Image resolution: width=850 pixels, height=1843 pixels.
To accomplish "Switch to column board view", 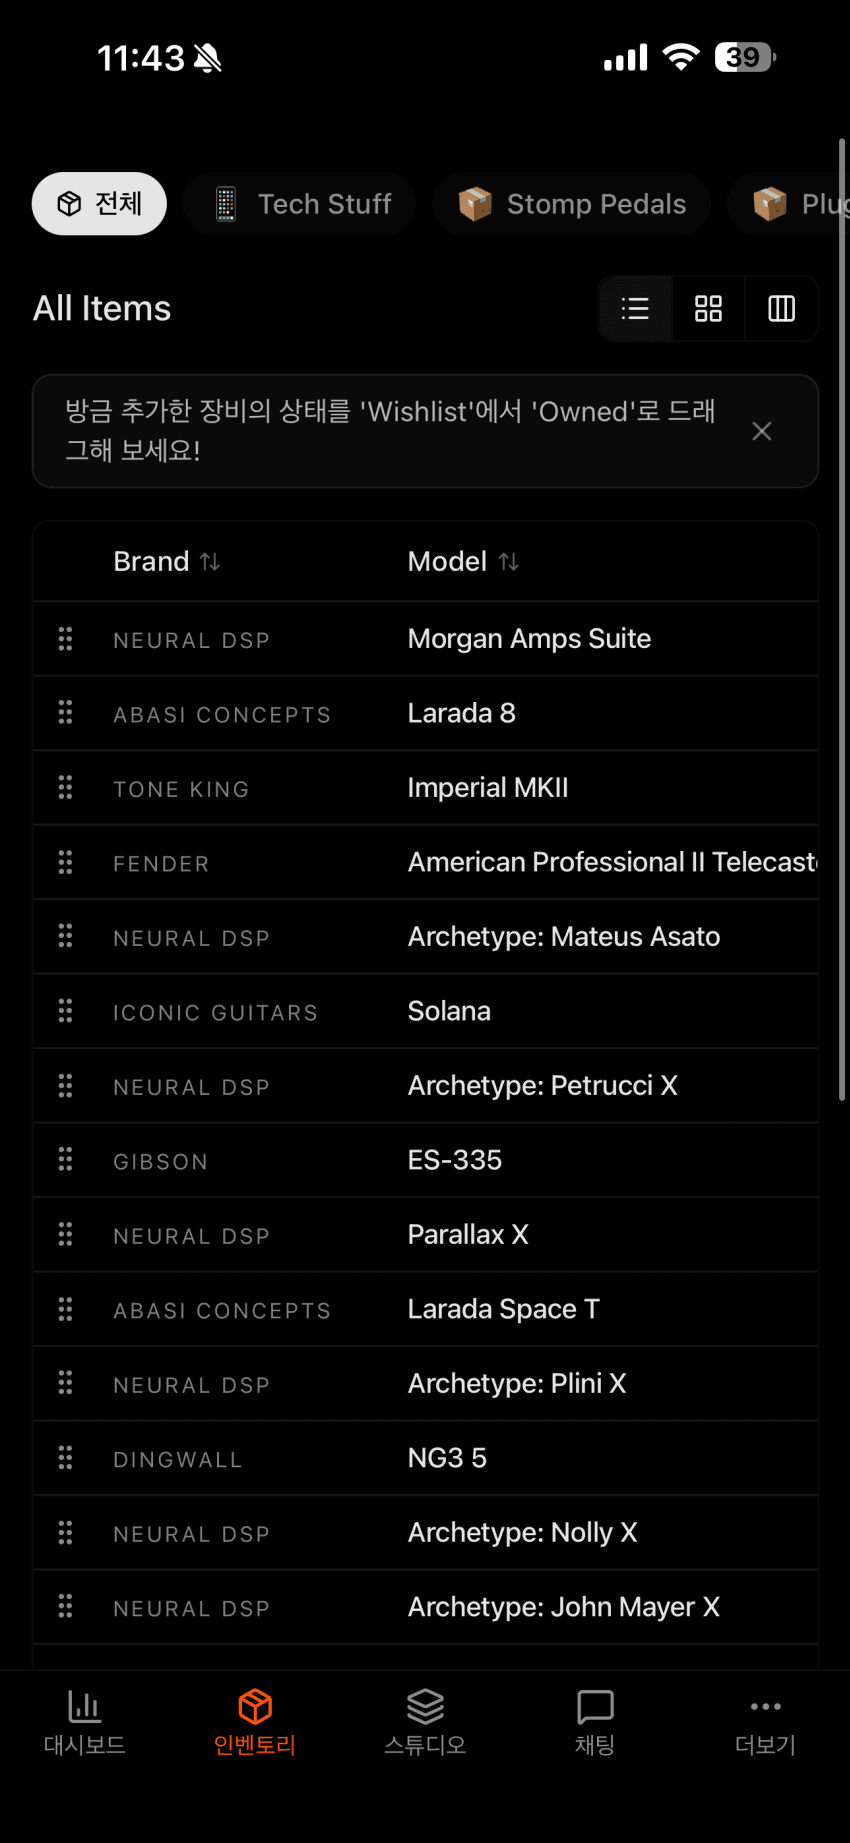I will pyautogui.click(x=781, y=309).
